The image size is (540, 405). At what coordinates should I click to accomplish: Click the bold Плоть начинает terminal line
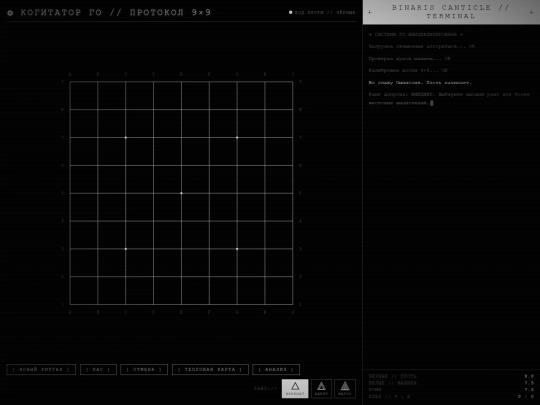click(x=420, y=83)
